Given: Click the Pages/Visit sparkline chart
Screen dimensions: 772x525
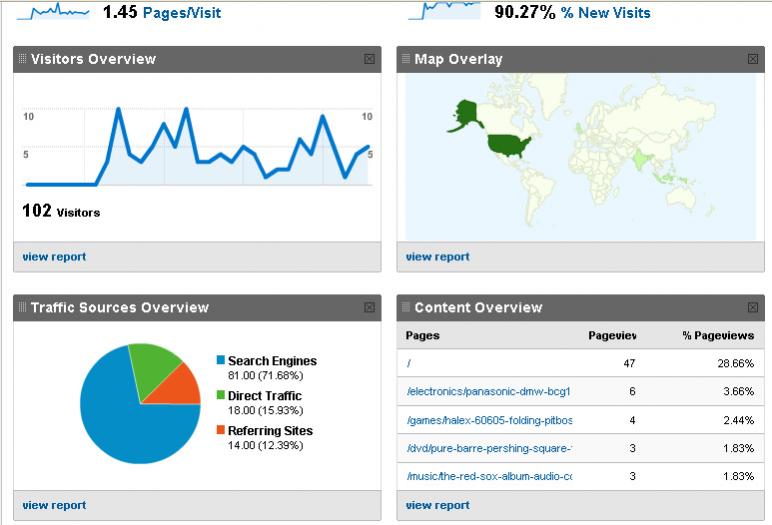Looking at the screenshot, I should pos(53,11).
